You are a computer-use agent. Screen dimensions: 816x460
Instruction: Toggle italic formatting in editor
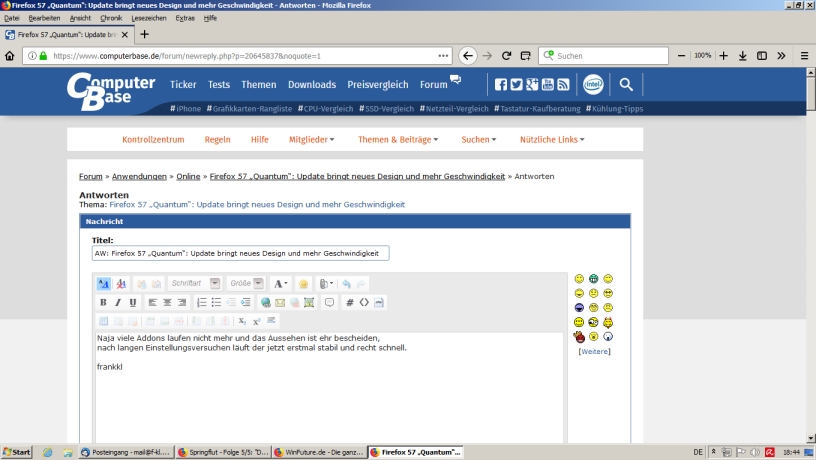coord(118,302)
